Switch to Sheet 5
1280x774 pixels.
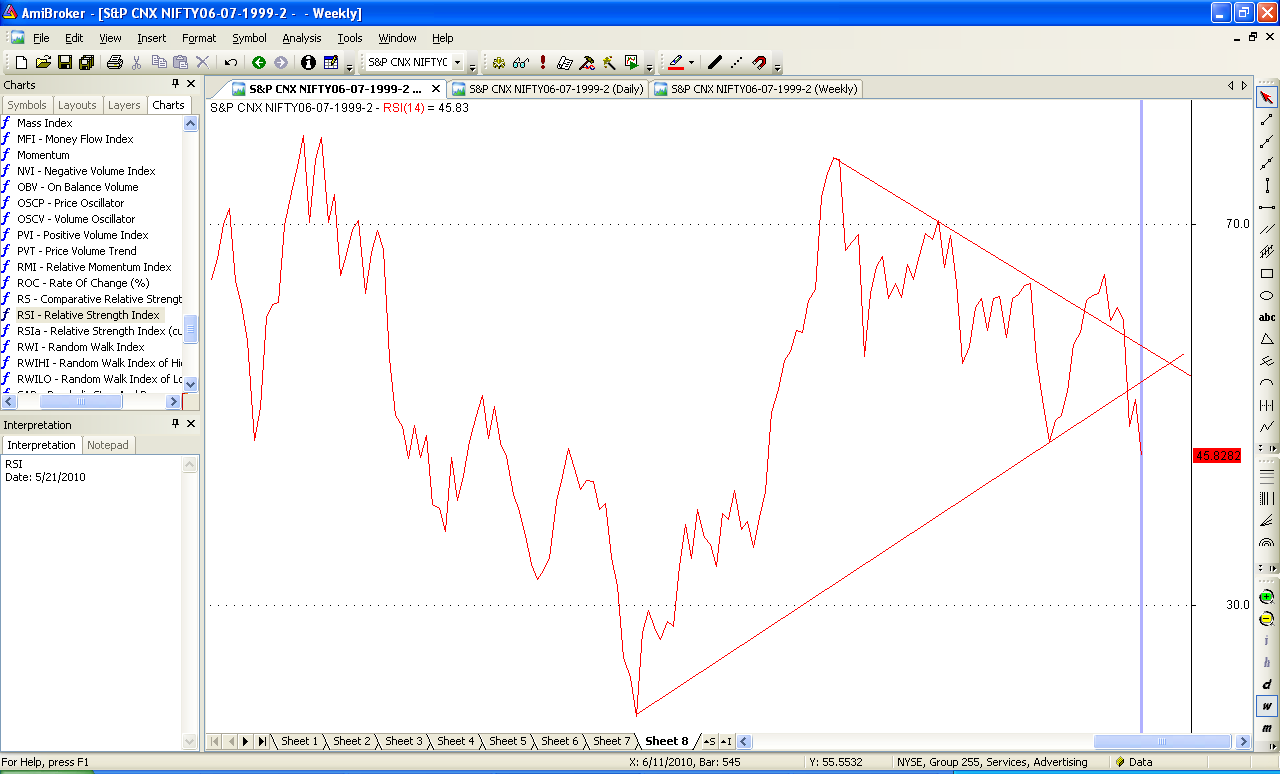507,741
